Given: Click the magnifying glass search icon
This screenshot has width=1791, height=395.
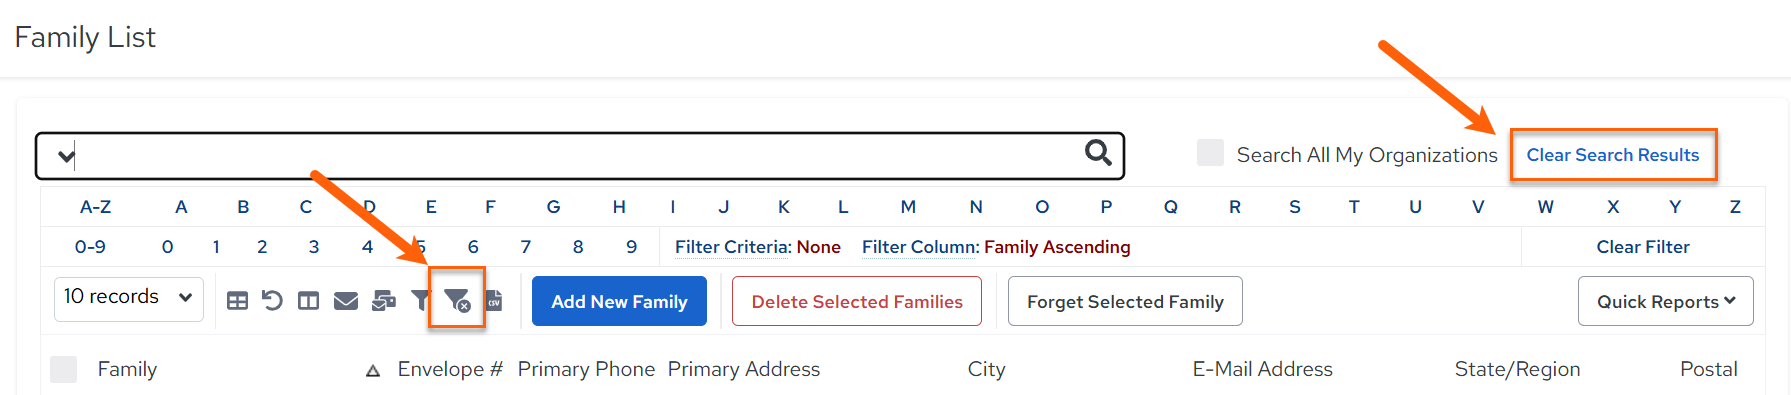Looking at the screenshot, I should [1098, 152].
